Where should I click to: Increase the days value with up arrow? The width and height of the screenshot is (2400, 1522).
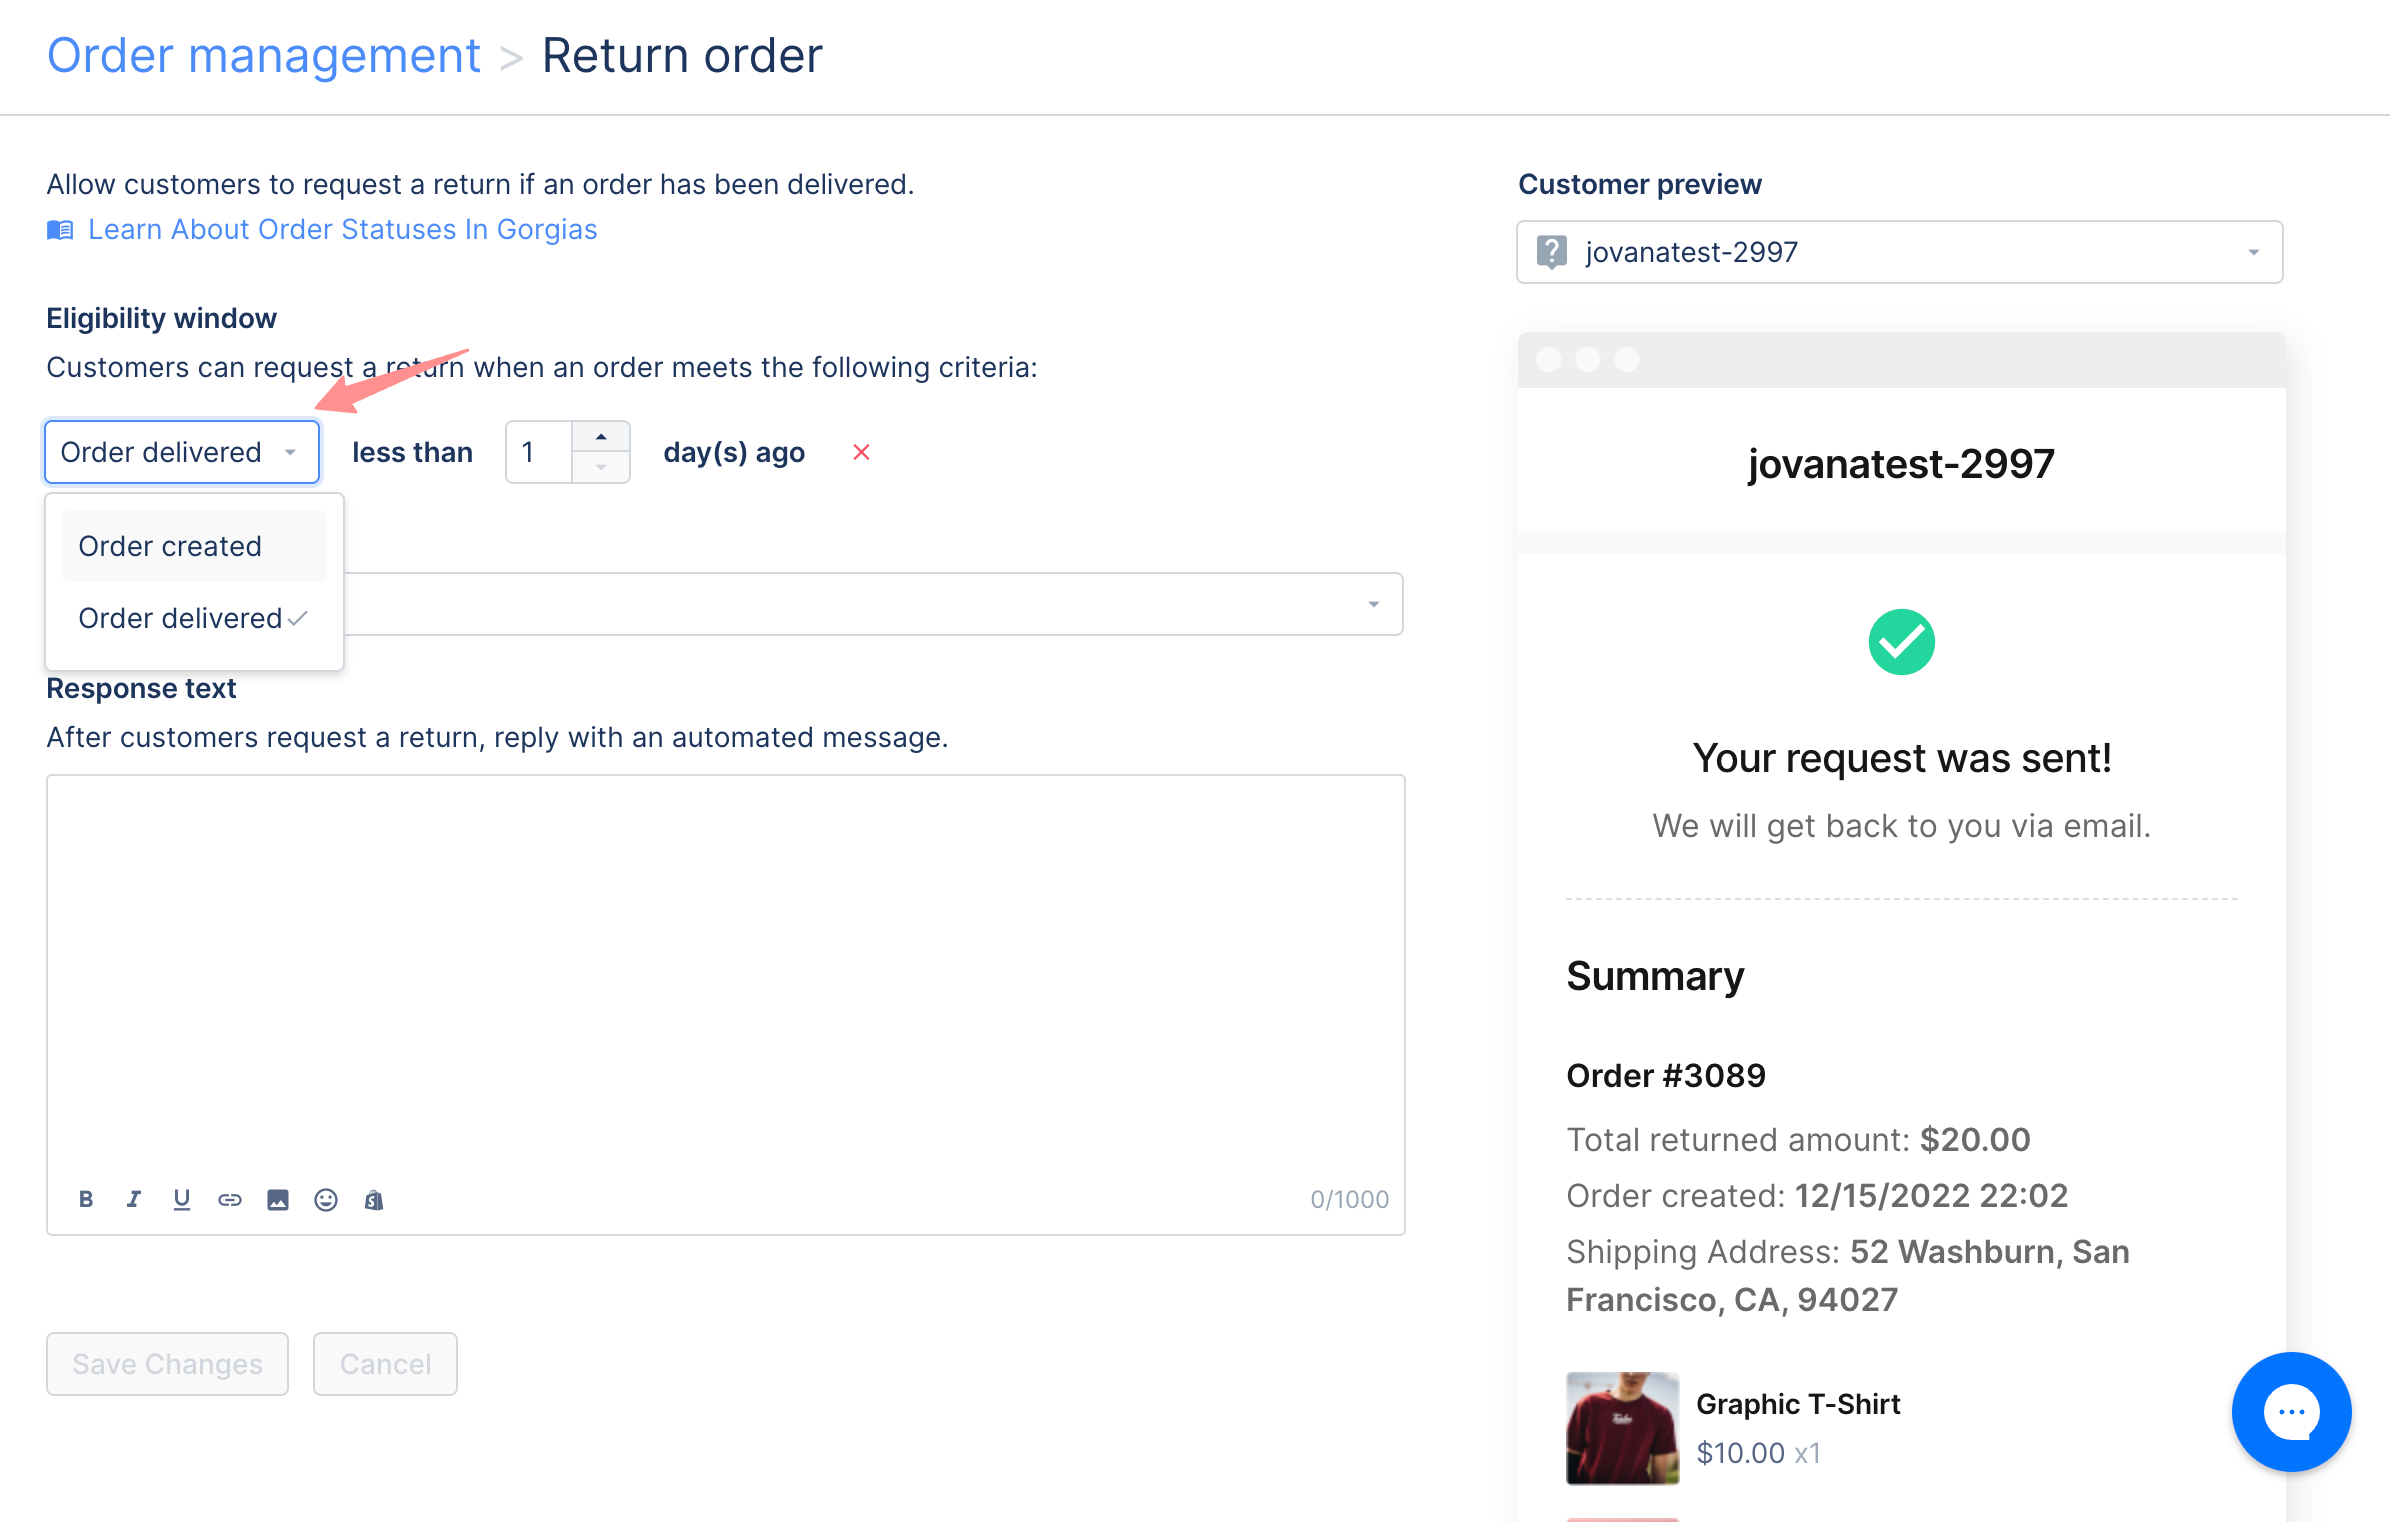coord(601,437)
